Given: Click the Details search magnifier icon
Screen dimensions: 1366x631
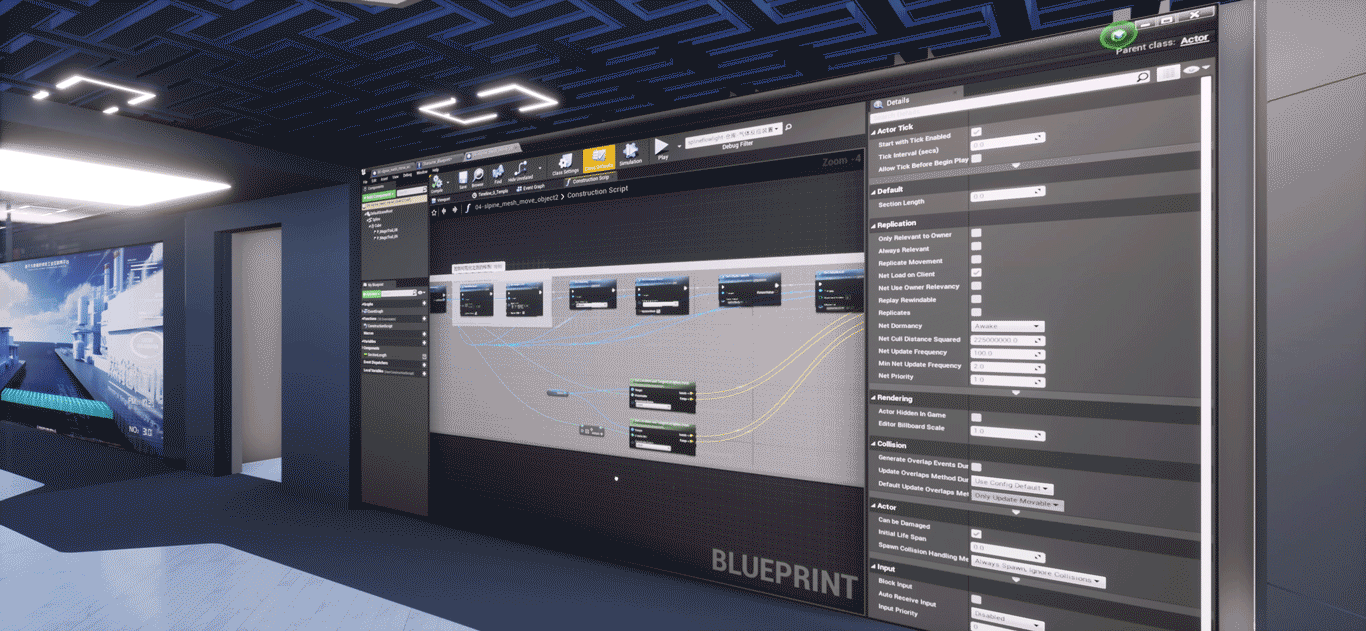Looking at the screenshot, I should 1142,76.
